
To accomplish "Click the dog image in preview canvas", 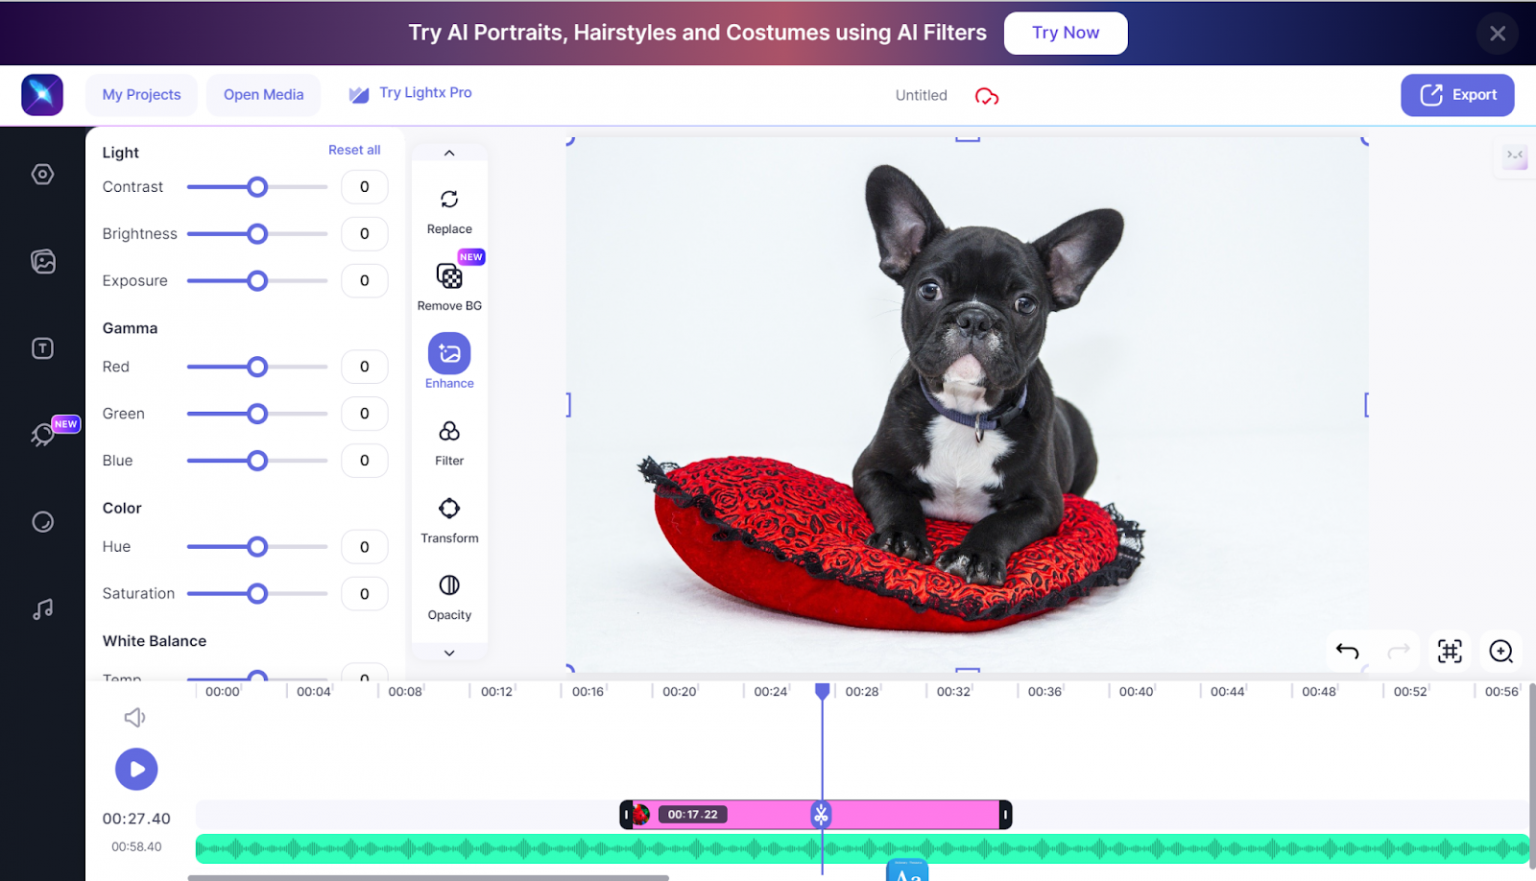I will [967, 404].
